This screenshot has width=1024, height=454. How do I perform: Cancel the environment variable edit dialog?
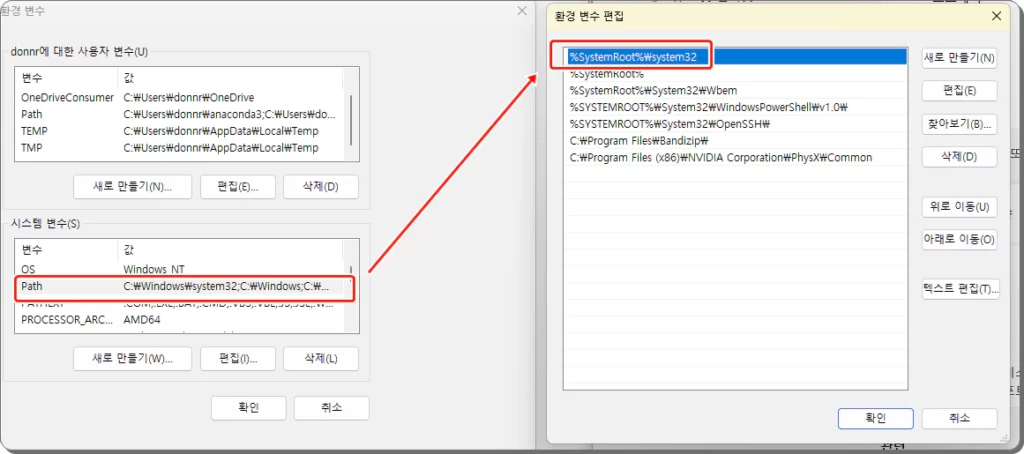[958, 418]
